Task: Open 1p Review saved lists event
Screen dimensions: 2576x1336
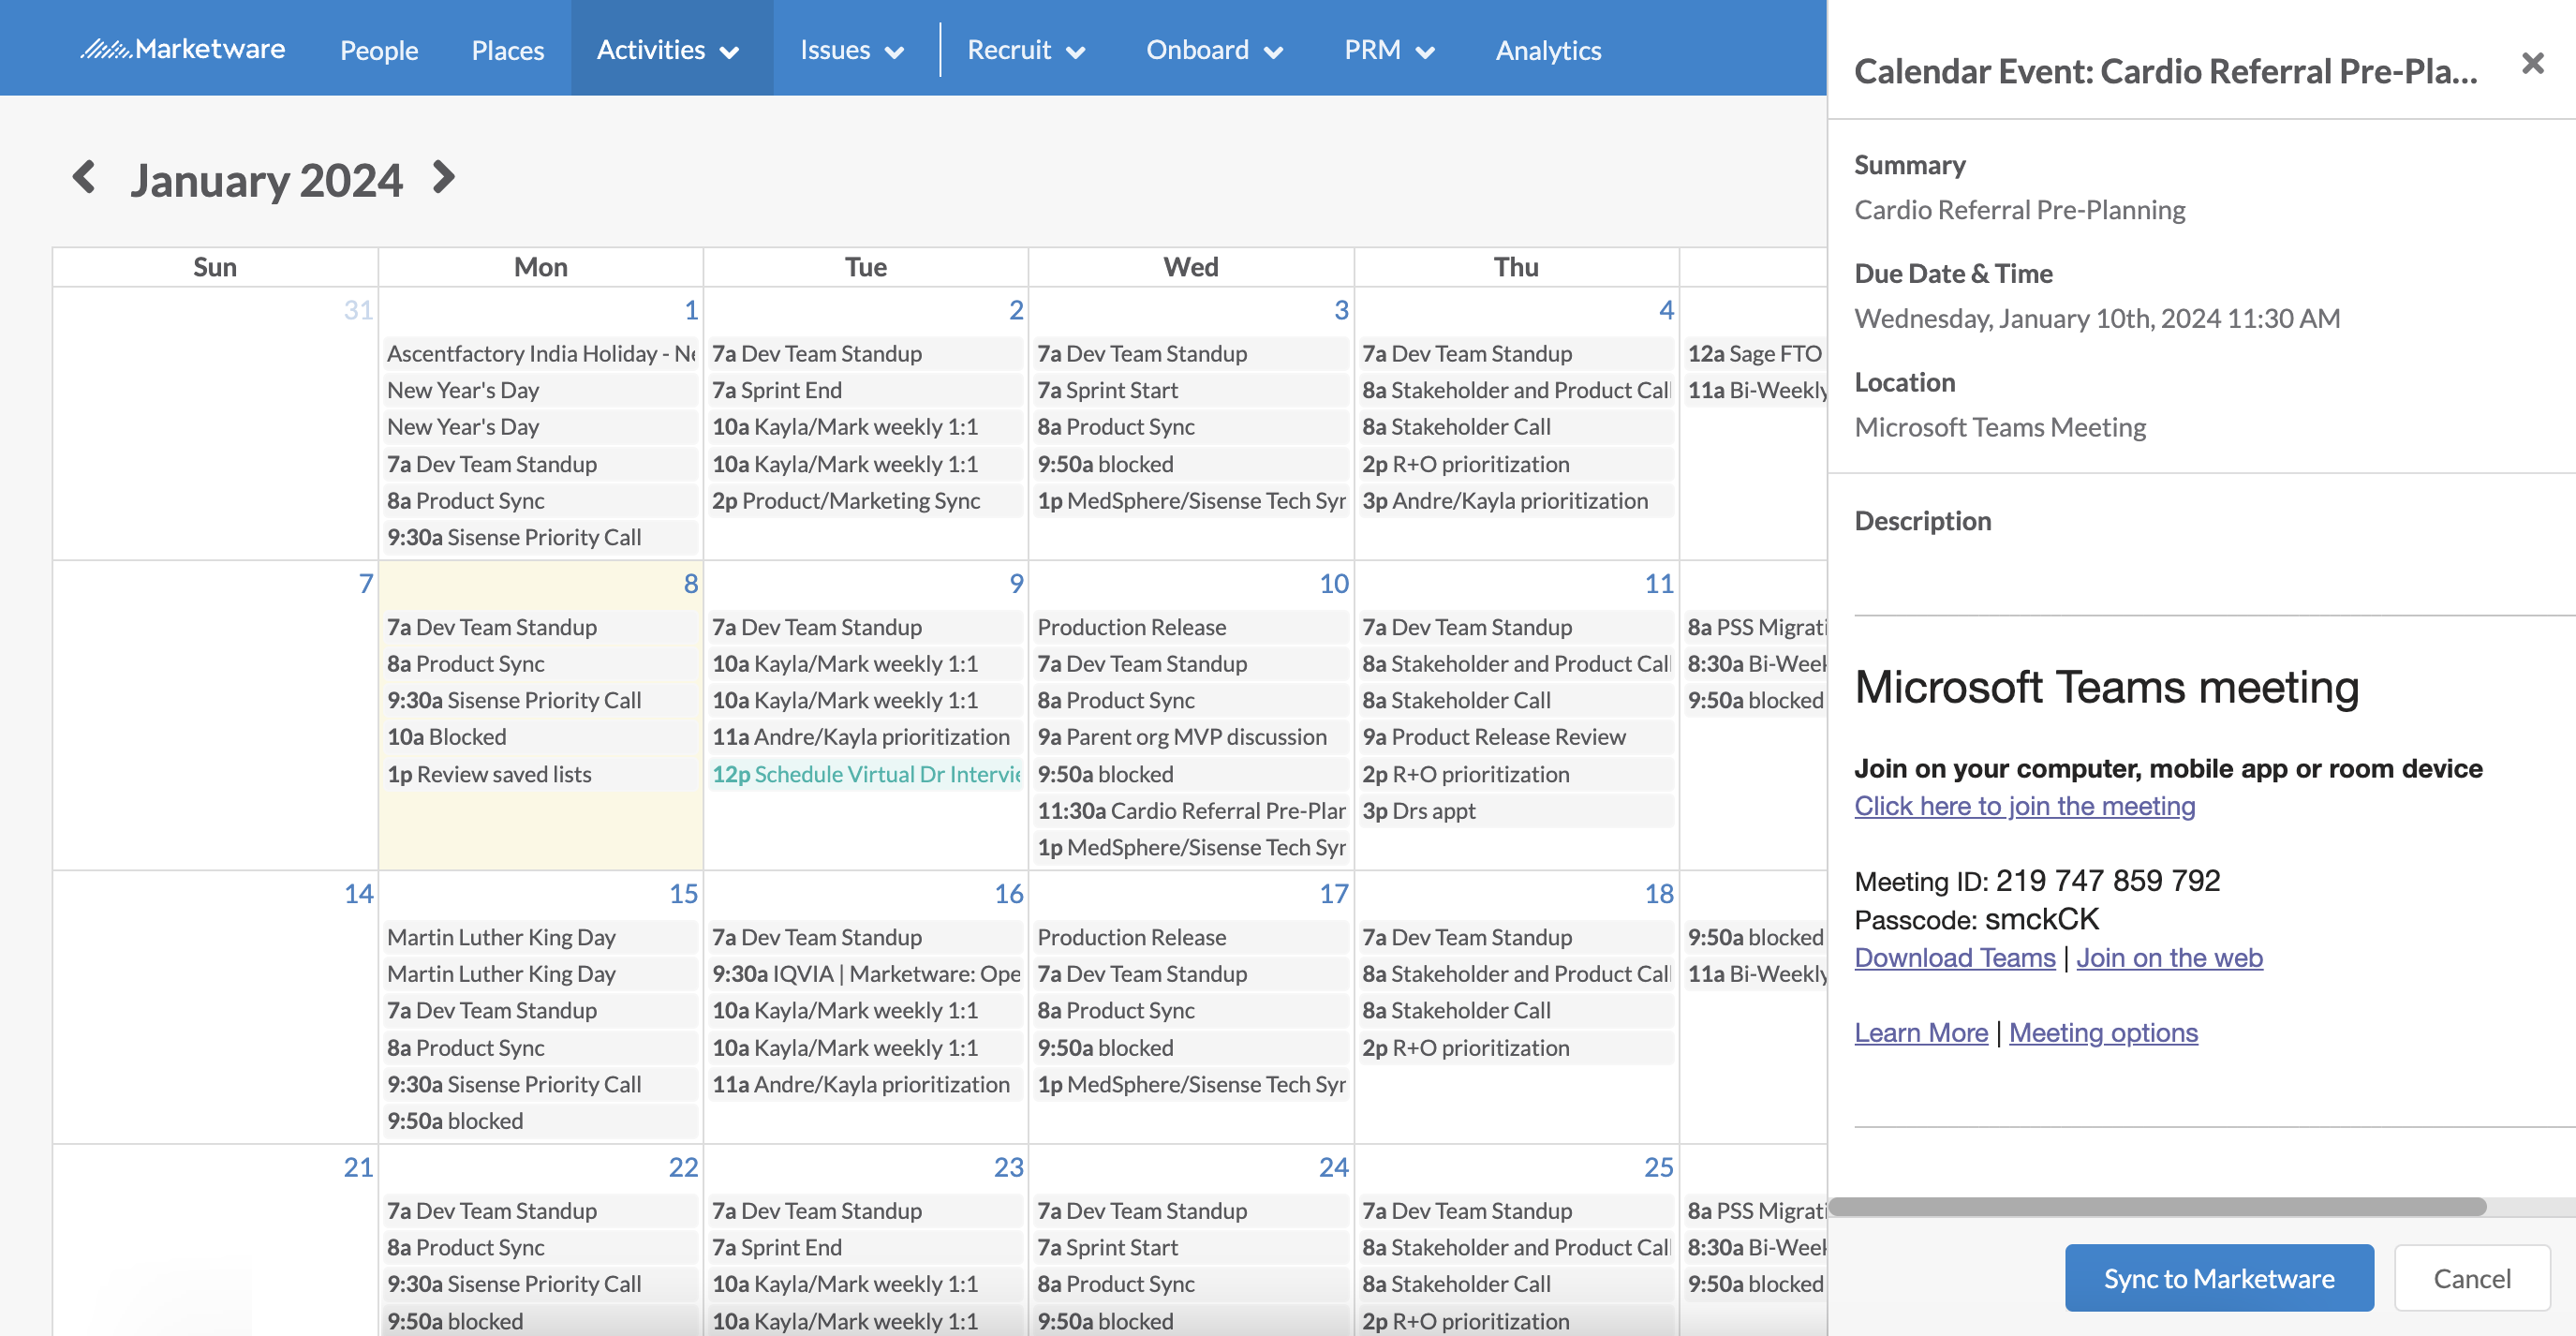Action: (x=540, y=774)
